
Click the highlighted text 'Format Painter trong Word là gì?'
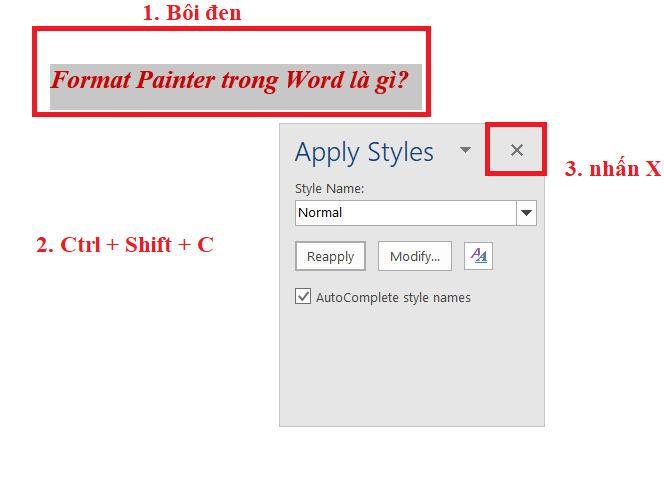[x=230, y=80]
